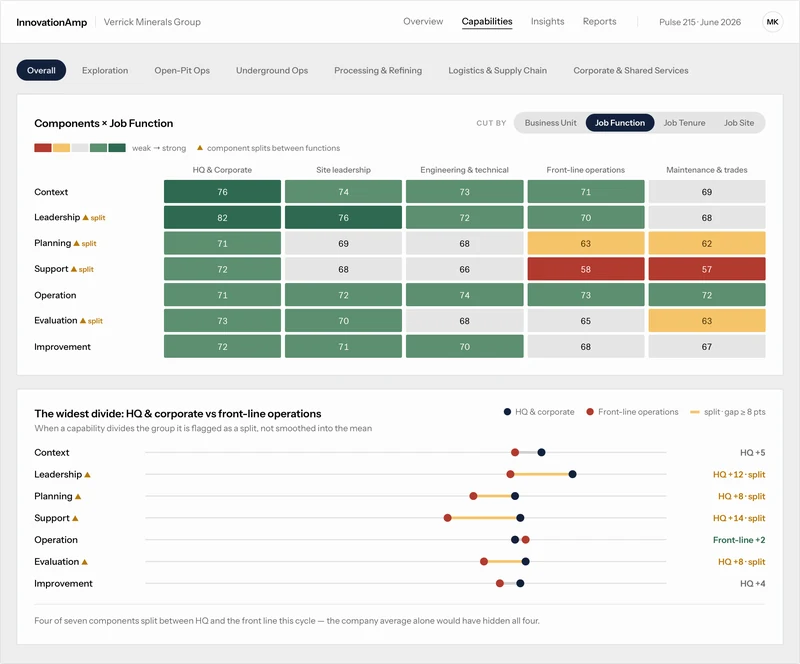Open the Insights nav tab
Viewport: 800px width, 664px height.
click(547, 21)
